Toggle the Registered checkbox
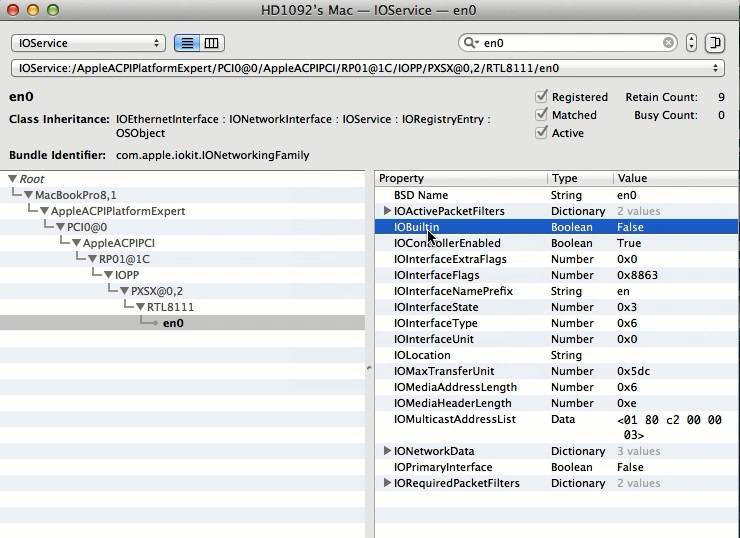 click(x=542, y=97)
